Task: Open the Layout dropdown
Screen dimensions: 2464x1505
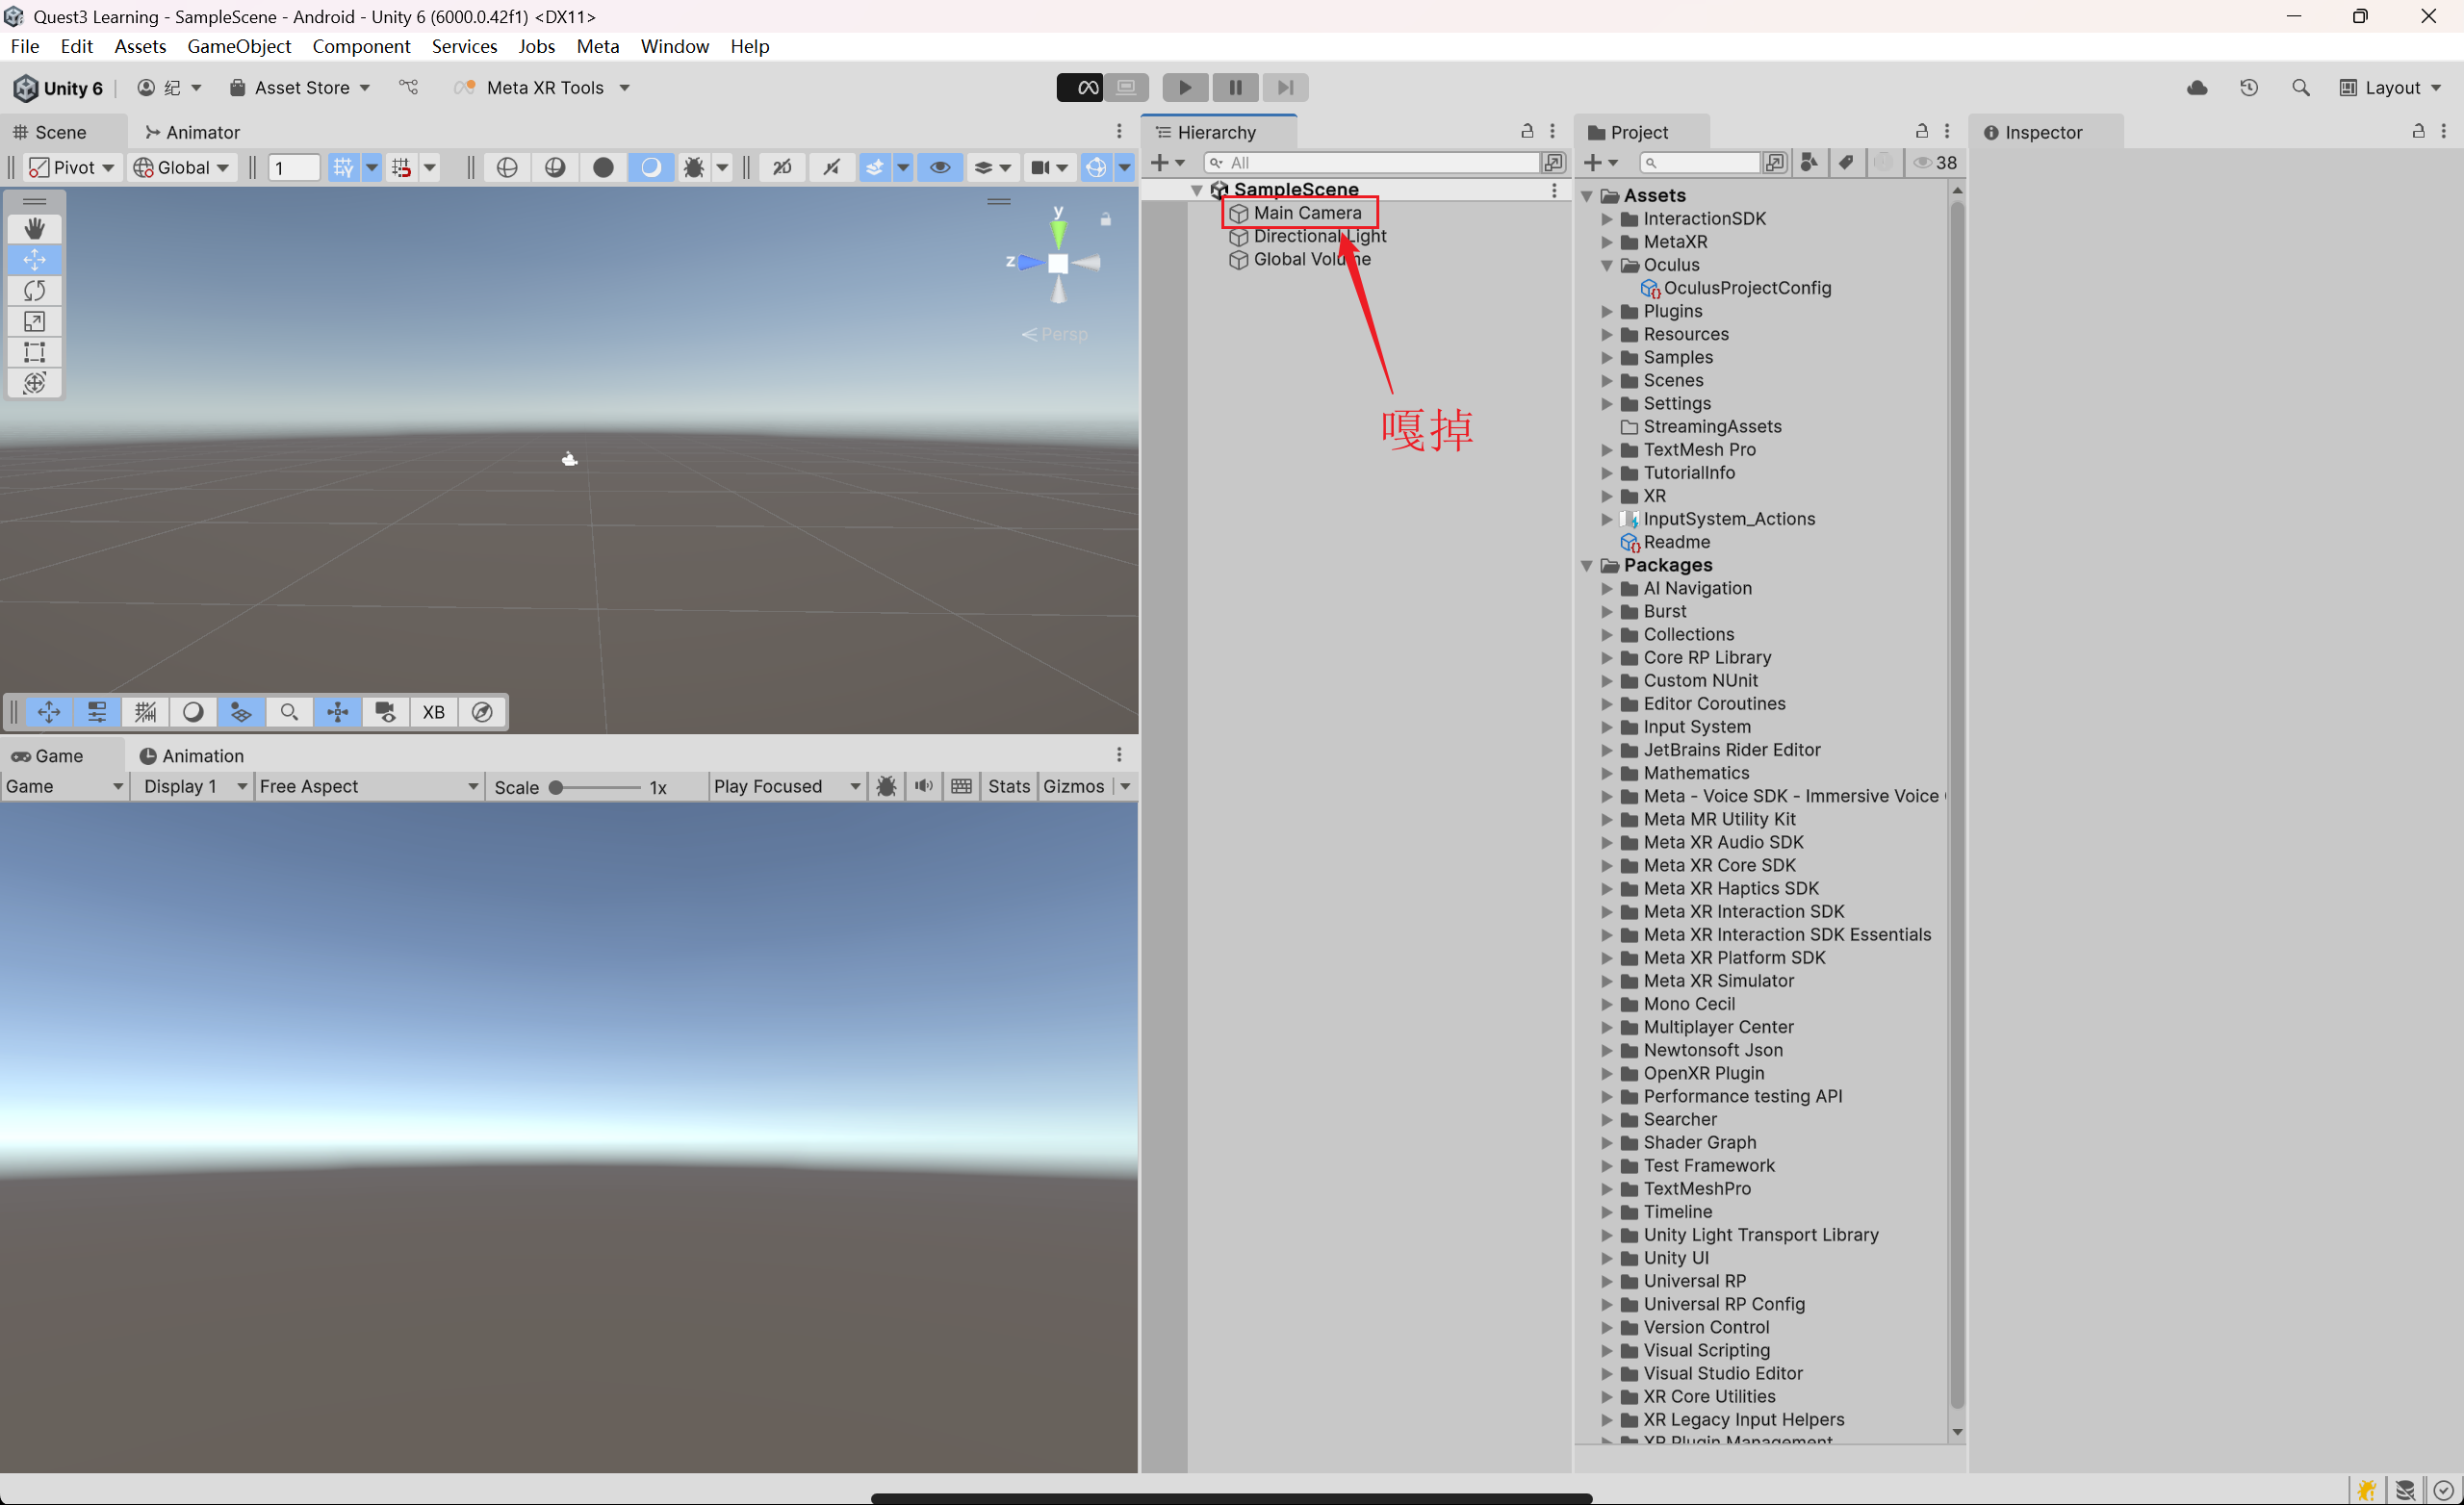Action: point(2391,88)
